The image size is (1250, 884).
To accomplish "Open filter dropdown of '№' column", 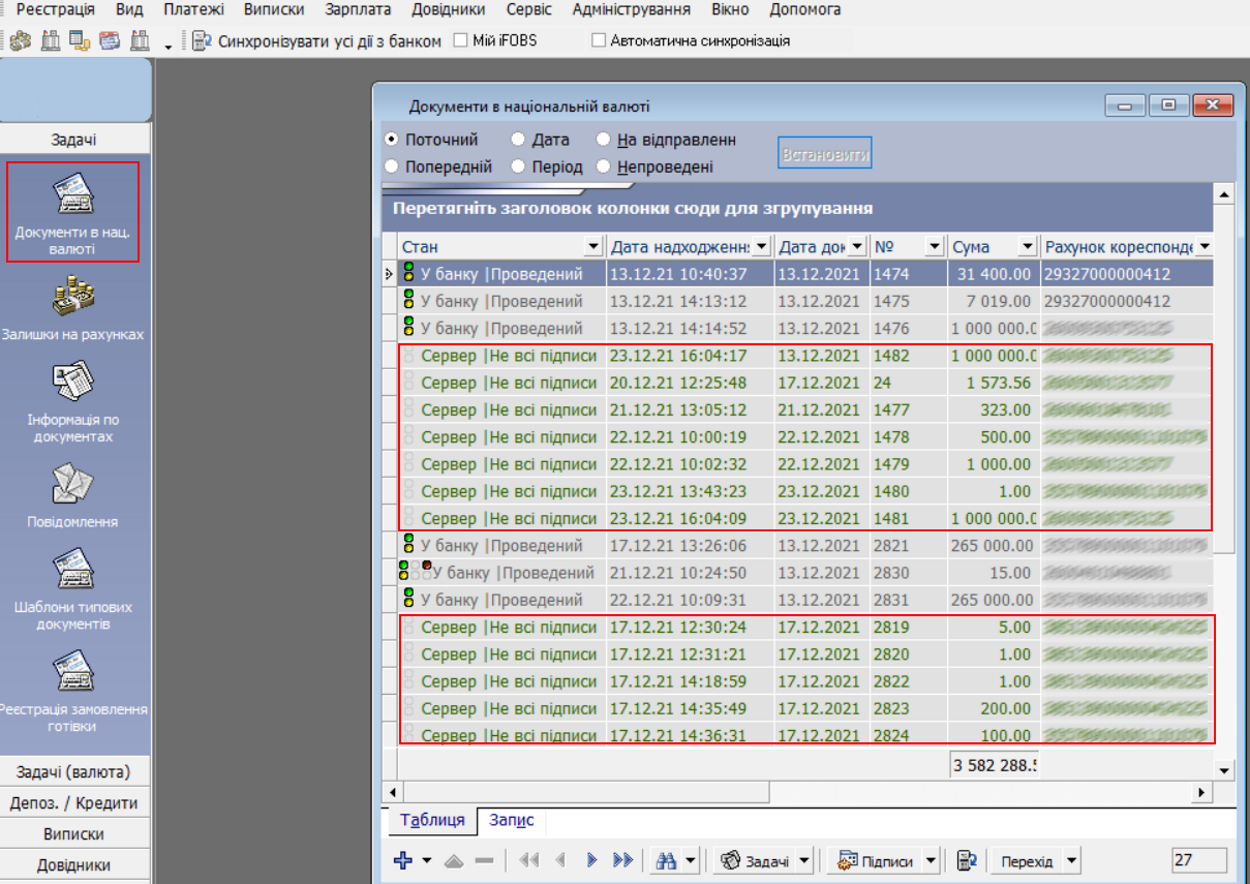I will (935, 247).
